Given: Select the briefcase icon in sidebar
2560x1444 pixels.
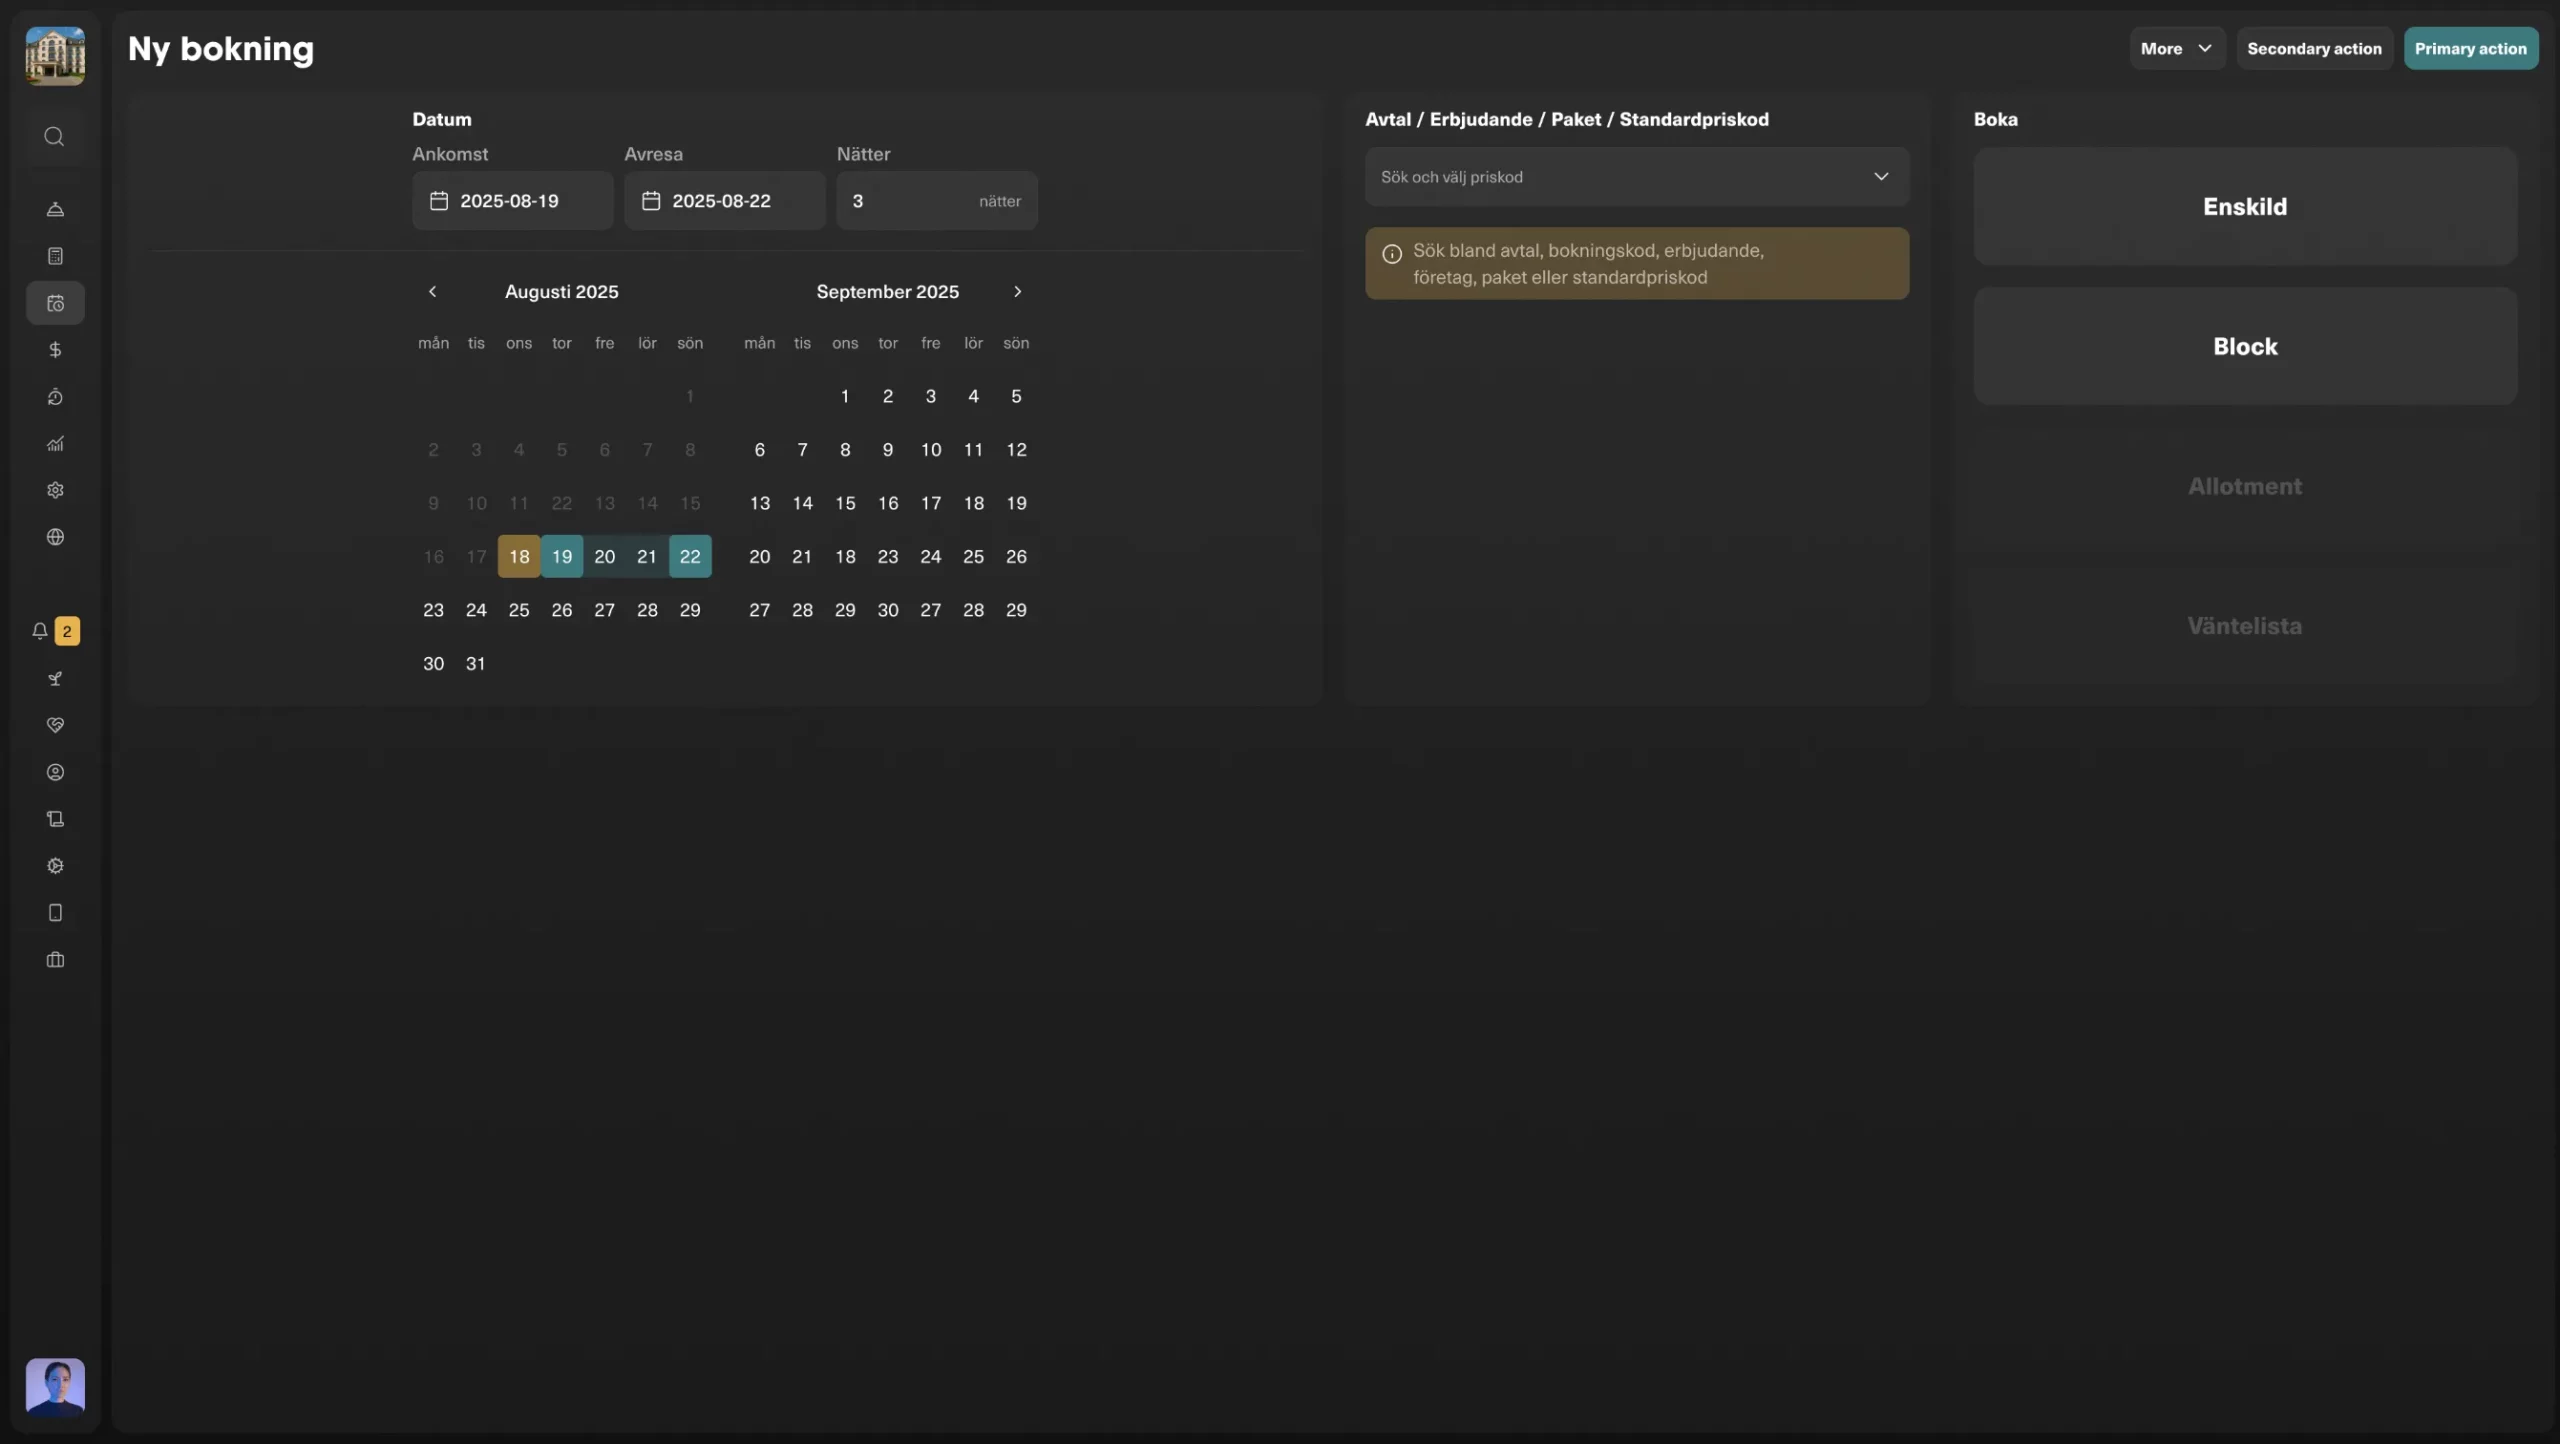Looking at the screenshot, I should [x=55, y=960].
